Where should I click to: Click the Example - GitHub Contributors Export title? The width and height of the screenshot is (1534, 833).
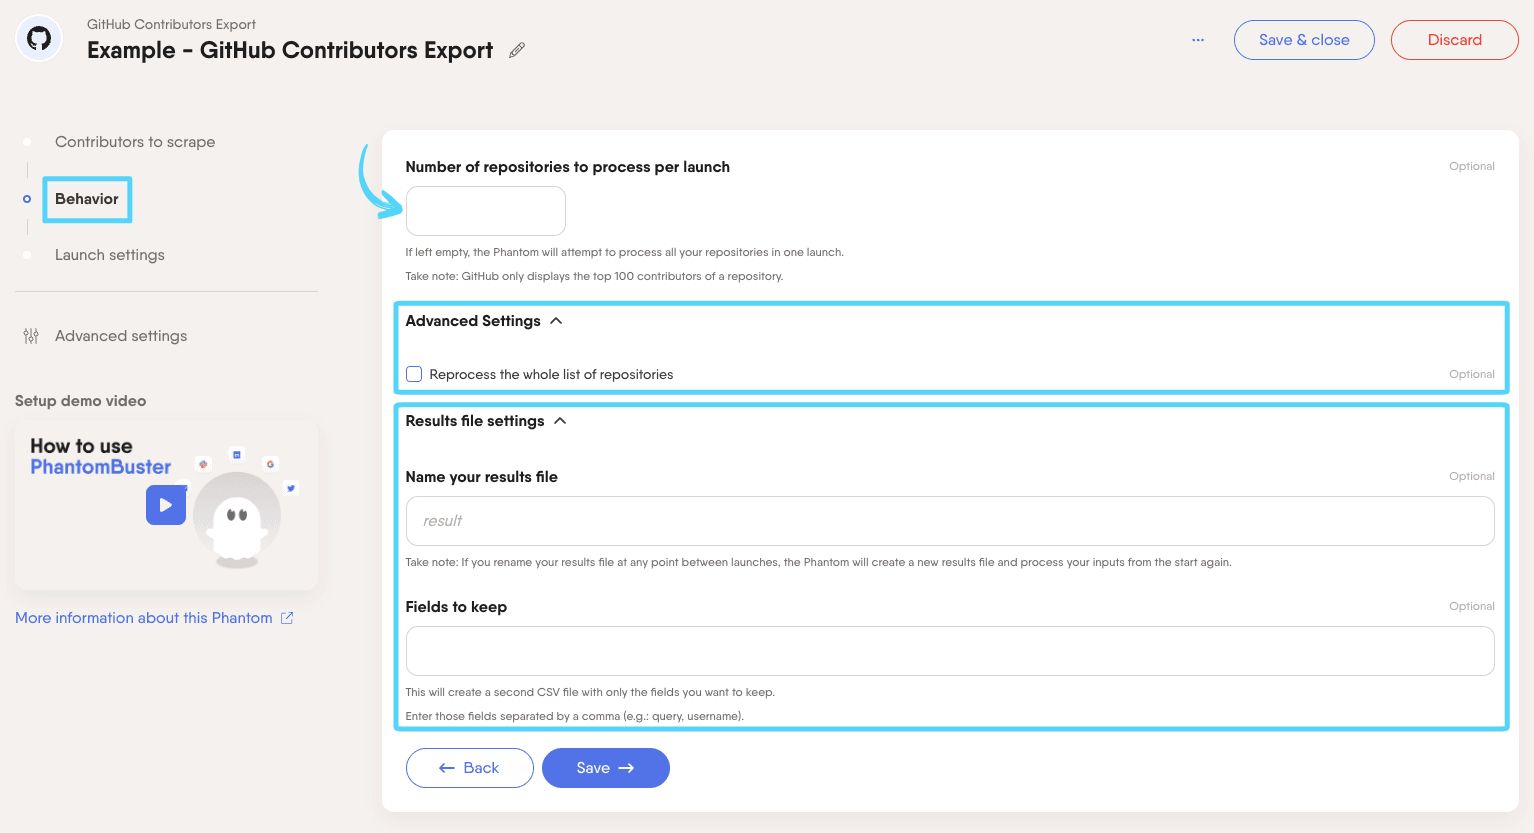290,50
